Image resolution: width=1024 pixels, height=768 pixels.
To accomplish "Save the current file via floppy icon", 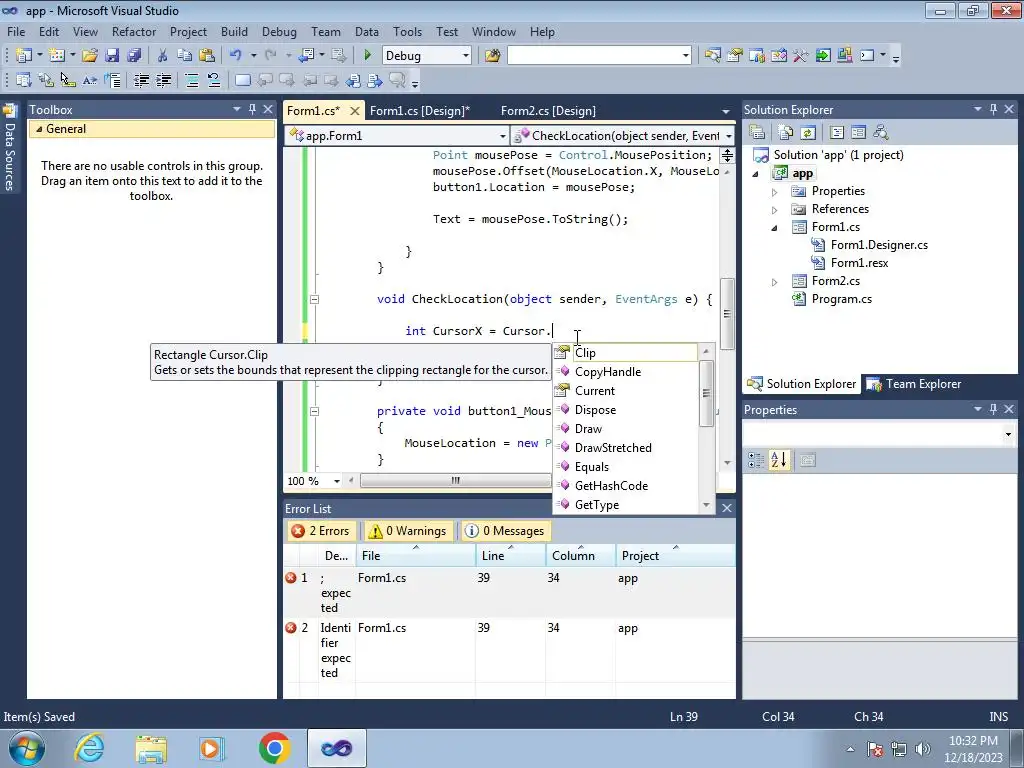I will [x=112, y=56].
